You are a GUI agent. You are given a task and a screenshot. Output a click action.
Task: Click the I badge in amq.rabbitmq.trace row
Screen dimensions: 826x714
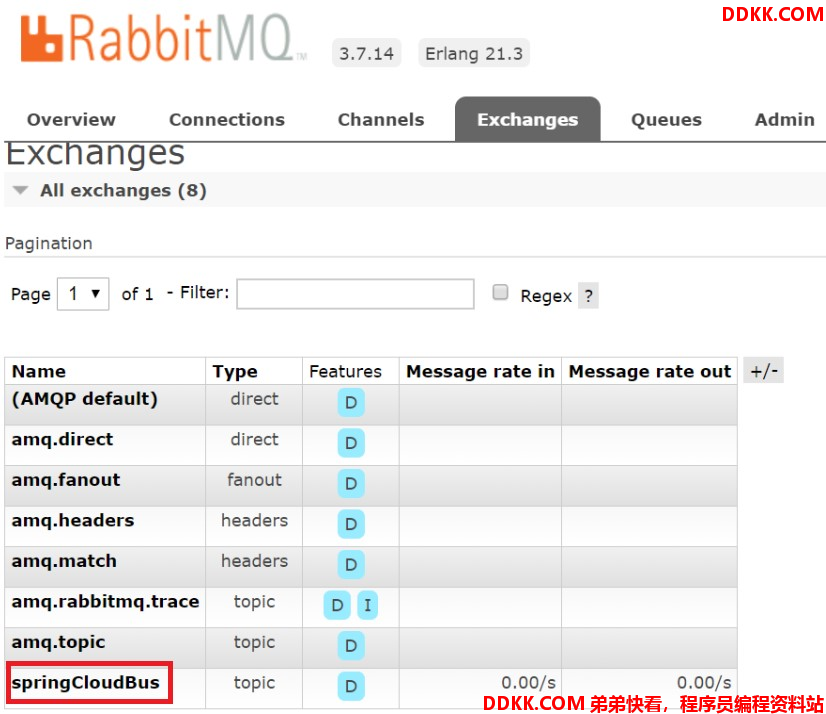(x=368, y=605)
